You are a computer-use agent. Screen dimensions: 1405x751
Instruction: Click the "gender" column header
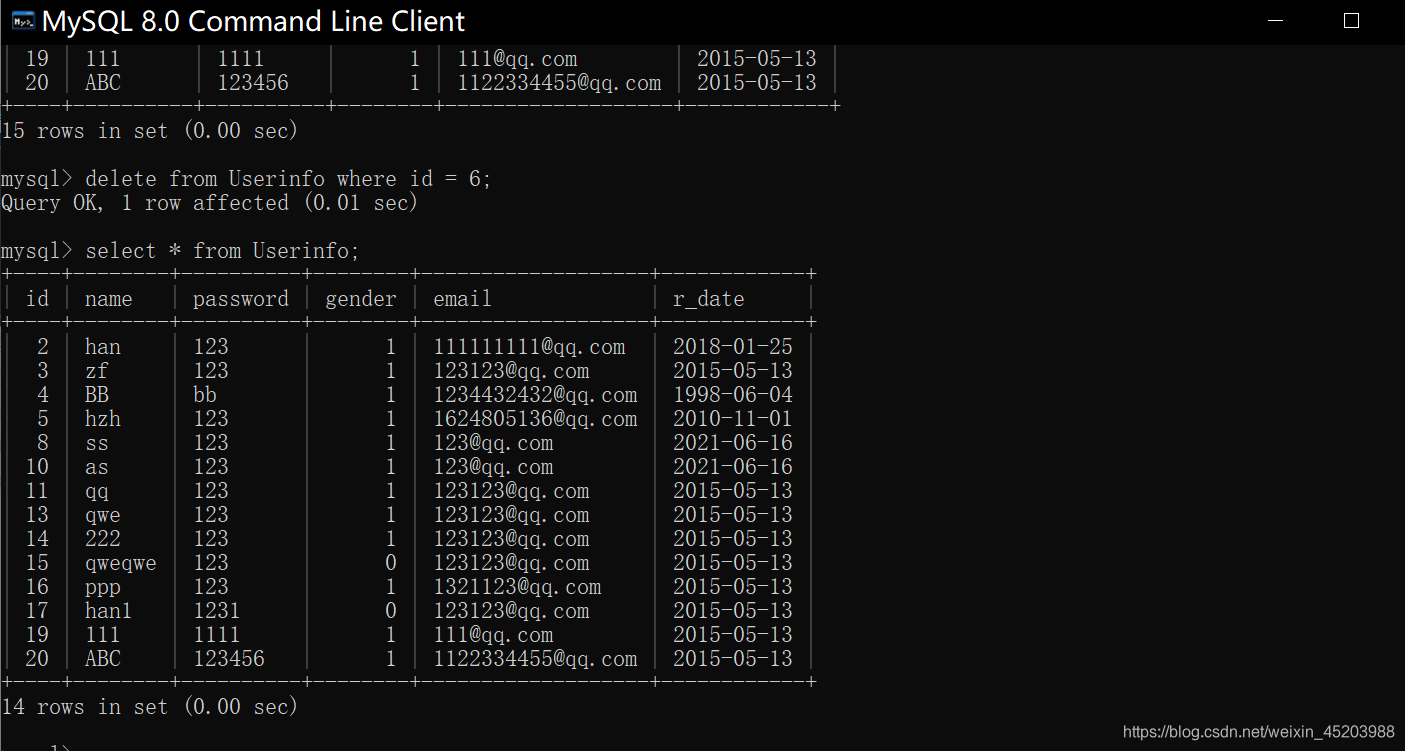[361, 299]
